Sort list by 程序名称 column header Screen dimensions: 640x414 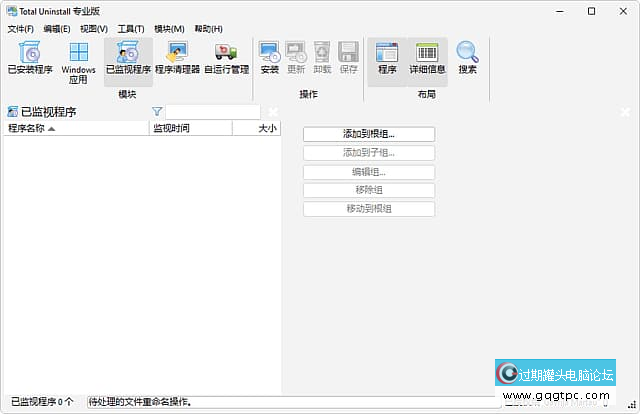(76, 128)
